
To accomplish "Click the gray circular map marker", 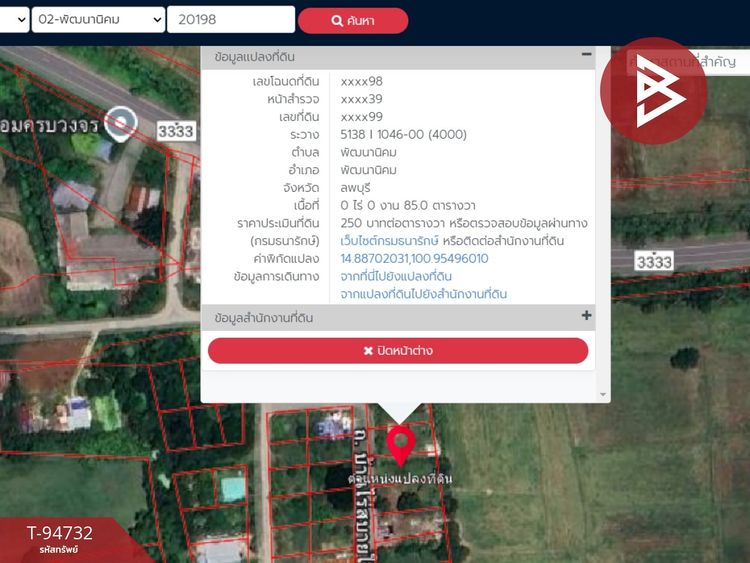I will click(122, 123).
